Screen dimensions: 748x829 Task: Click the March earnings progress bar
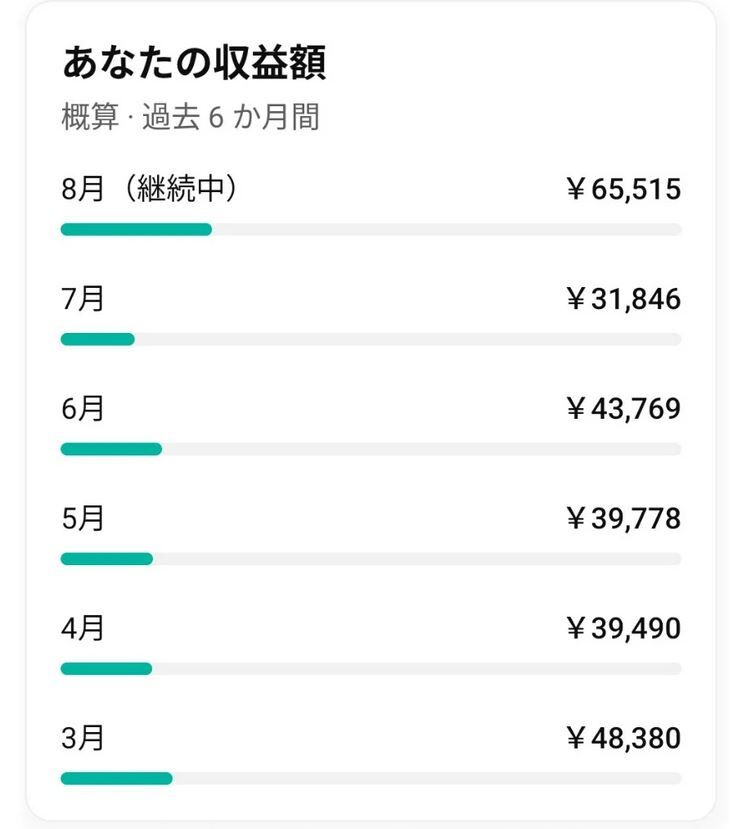[x=370, y=778]
